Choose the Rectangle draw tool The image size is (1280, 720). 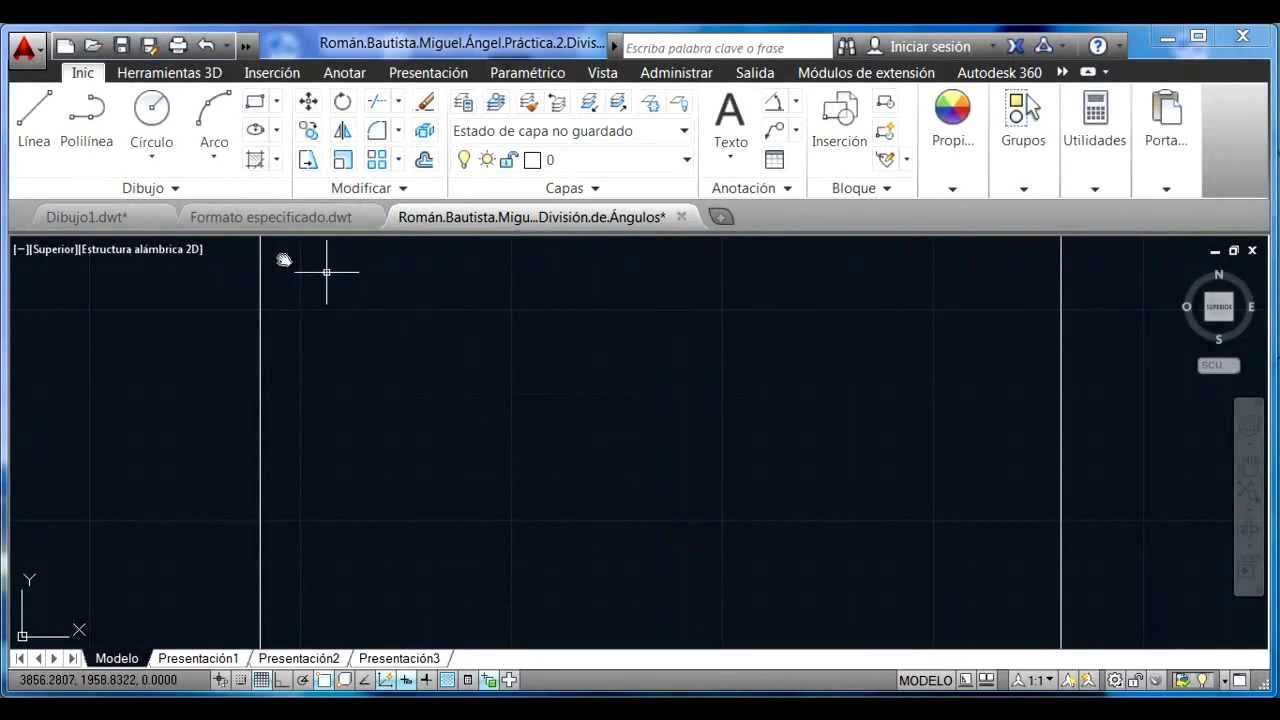[x=255, y=102]
